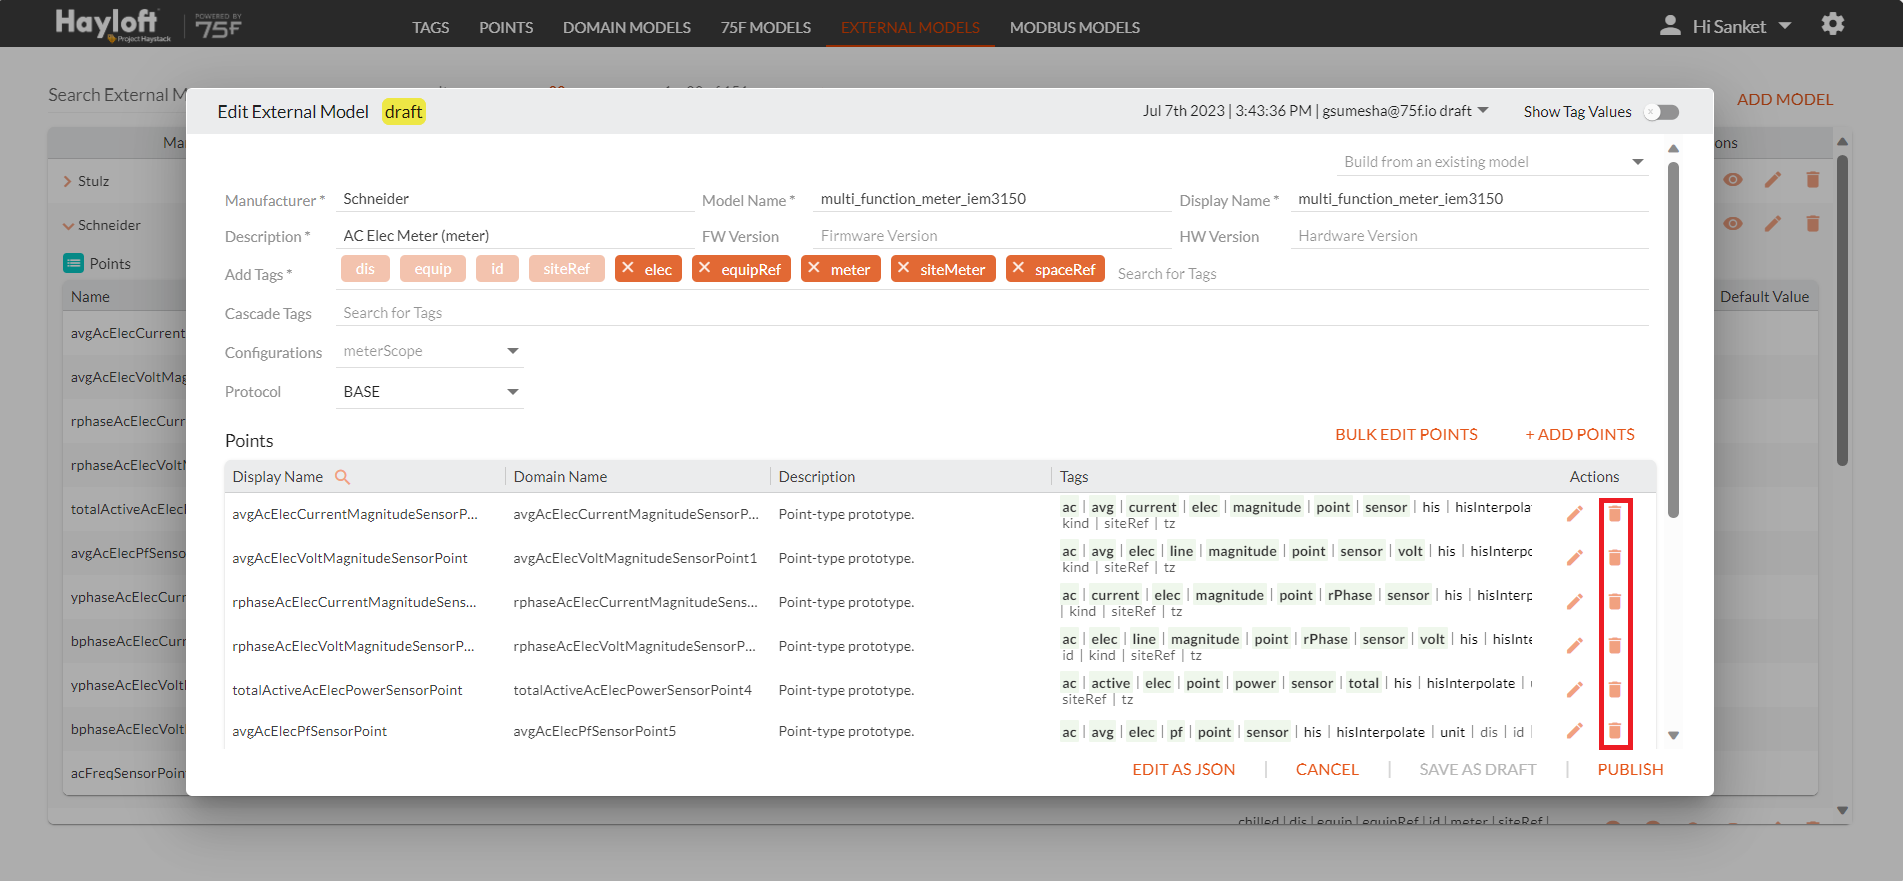Viewport: 1903px width, 881px height.
Task: Collapse the Schneider manufacturer row
Action: pyautogui.click(x=68, y=226)
